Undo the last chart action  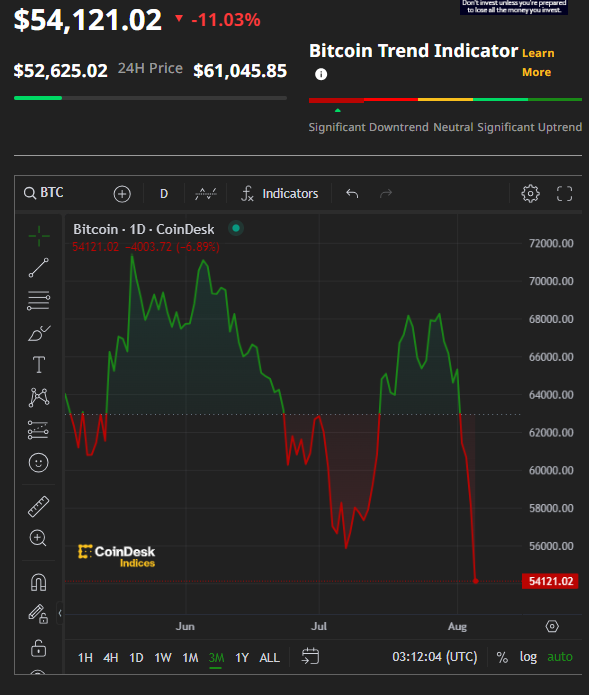[x=352, y=194]
